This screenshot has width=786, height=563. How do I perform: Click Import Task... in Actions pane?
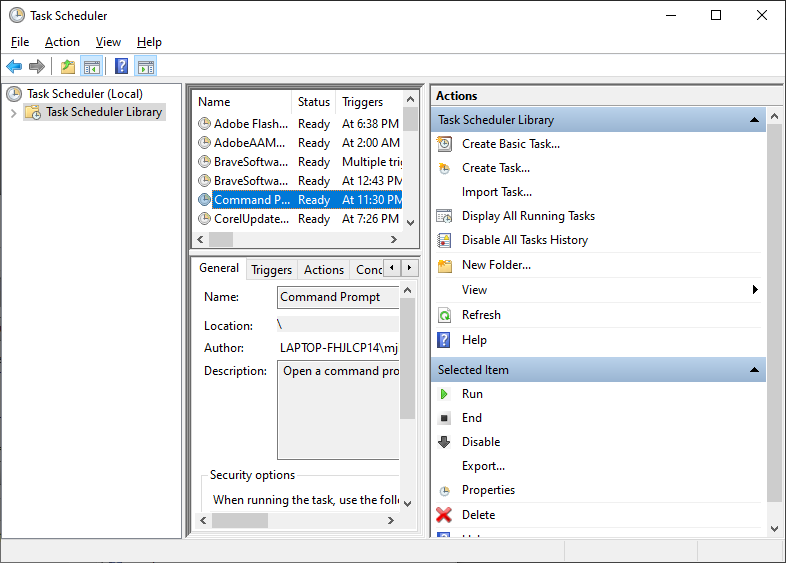click(x=496, y=192)
